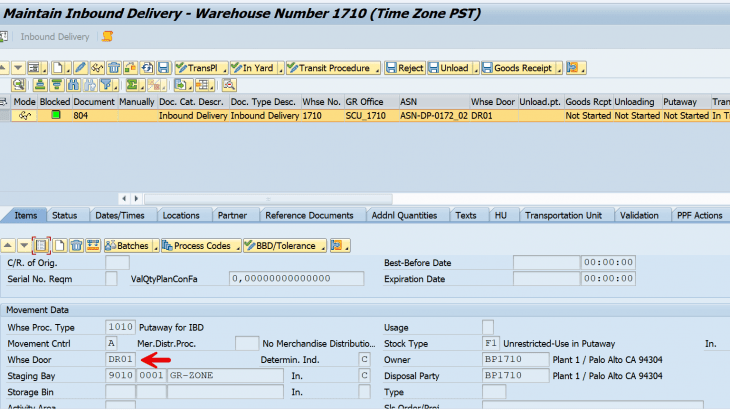Click the Whse Proc. Type field 1010

pyautogui.click(x=121, y=327)
